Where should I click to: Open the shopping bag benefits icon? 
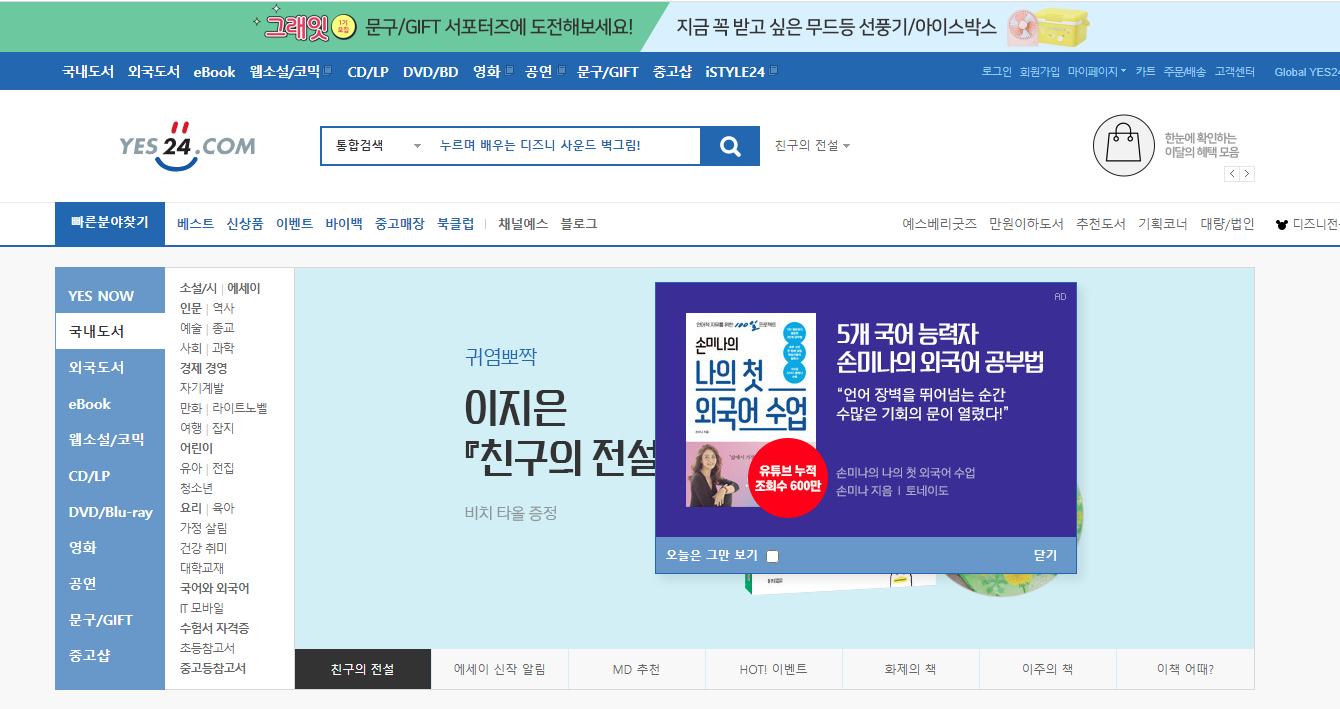coord(1124,146)
